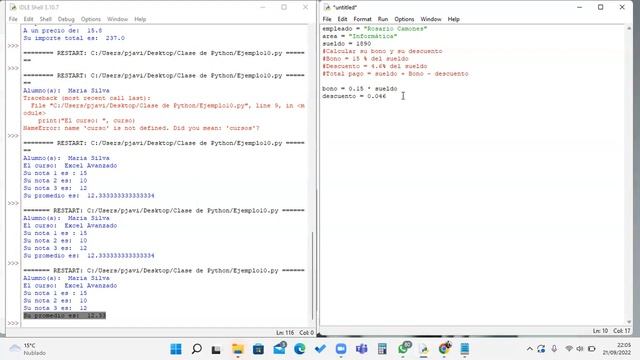Click the editor scrollbar up arrow
The height and width of the screenshot is (360, 640).
coord(629,29)
